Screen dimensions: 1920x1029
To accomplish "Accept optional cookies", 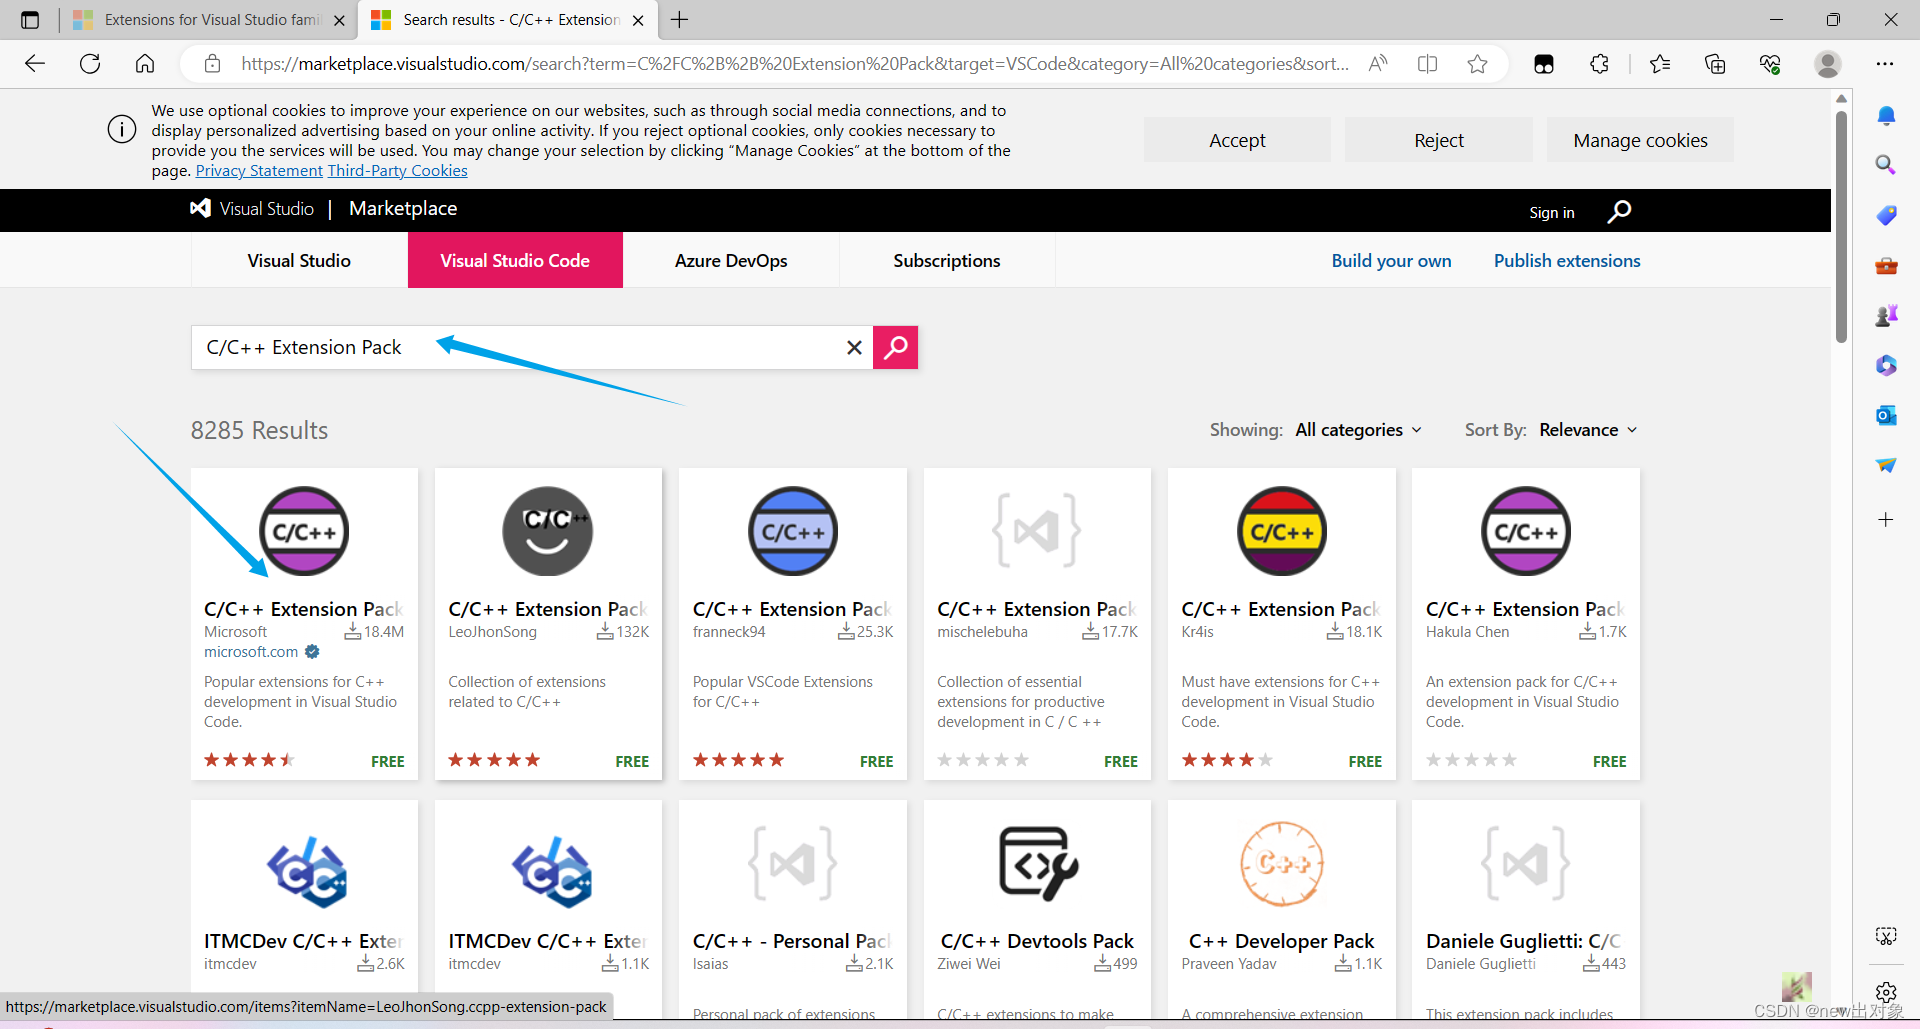I will [x=1237, y=140].
